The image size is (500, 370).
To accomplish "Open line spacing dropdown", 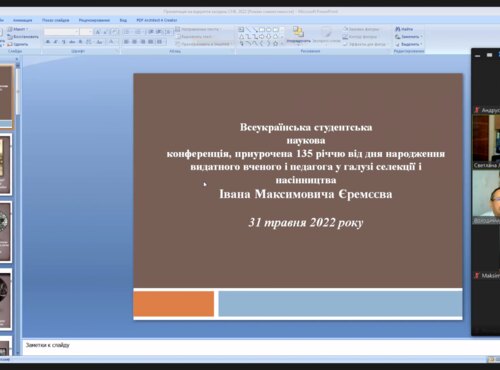I will (x=168, y=32).
